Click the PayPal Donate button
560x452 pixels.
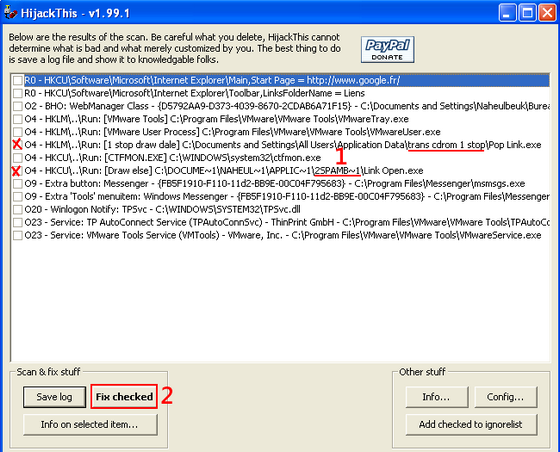pyautogui.click(x=388, y=50)
